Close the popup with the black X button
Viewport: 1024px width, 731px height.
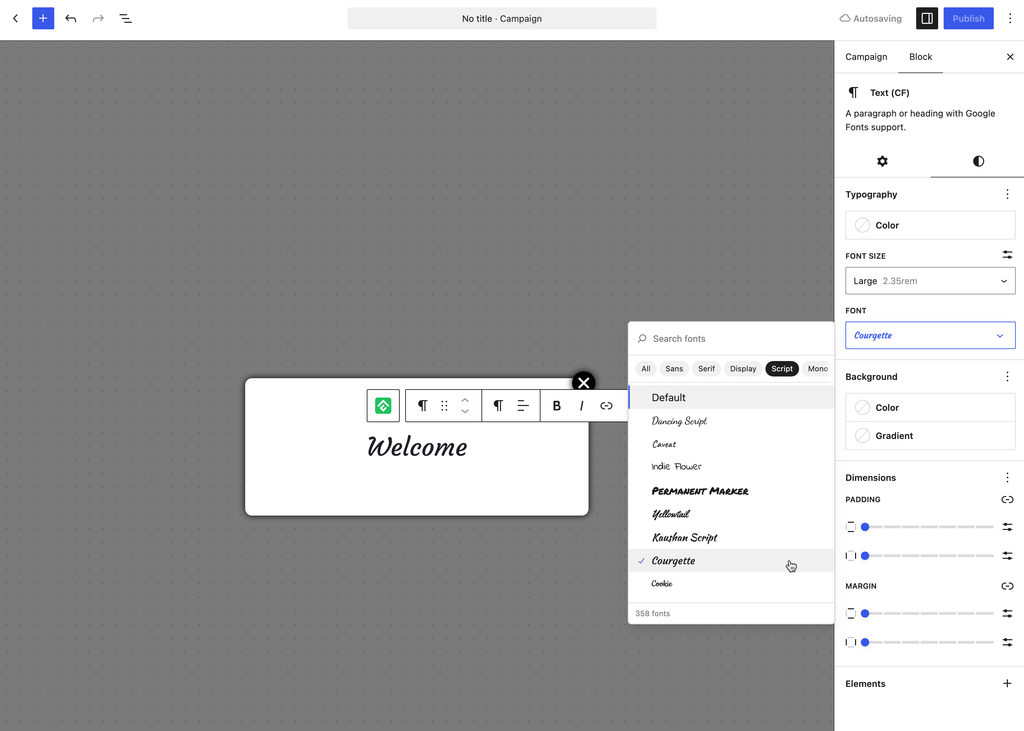pos(584,383)
